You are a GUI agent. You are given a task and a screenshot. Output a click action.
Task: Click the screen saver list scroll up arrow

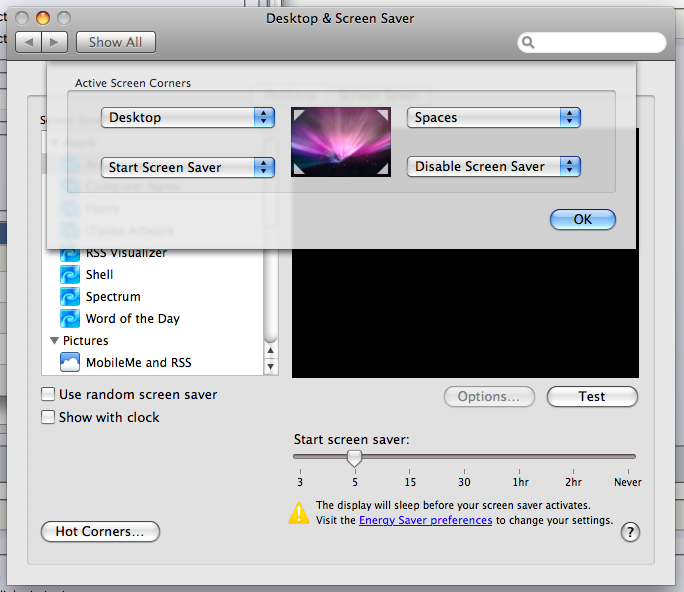click(270, 350)
